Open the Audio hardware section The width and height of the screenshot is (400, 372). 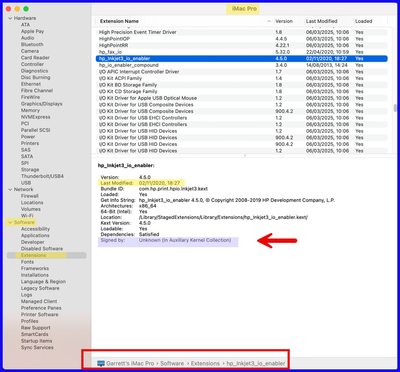point(28,38)
